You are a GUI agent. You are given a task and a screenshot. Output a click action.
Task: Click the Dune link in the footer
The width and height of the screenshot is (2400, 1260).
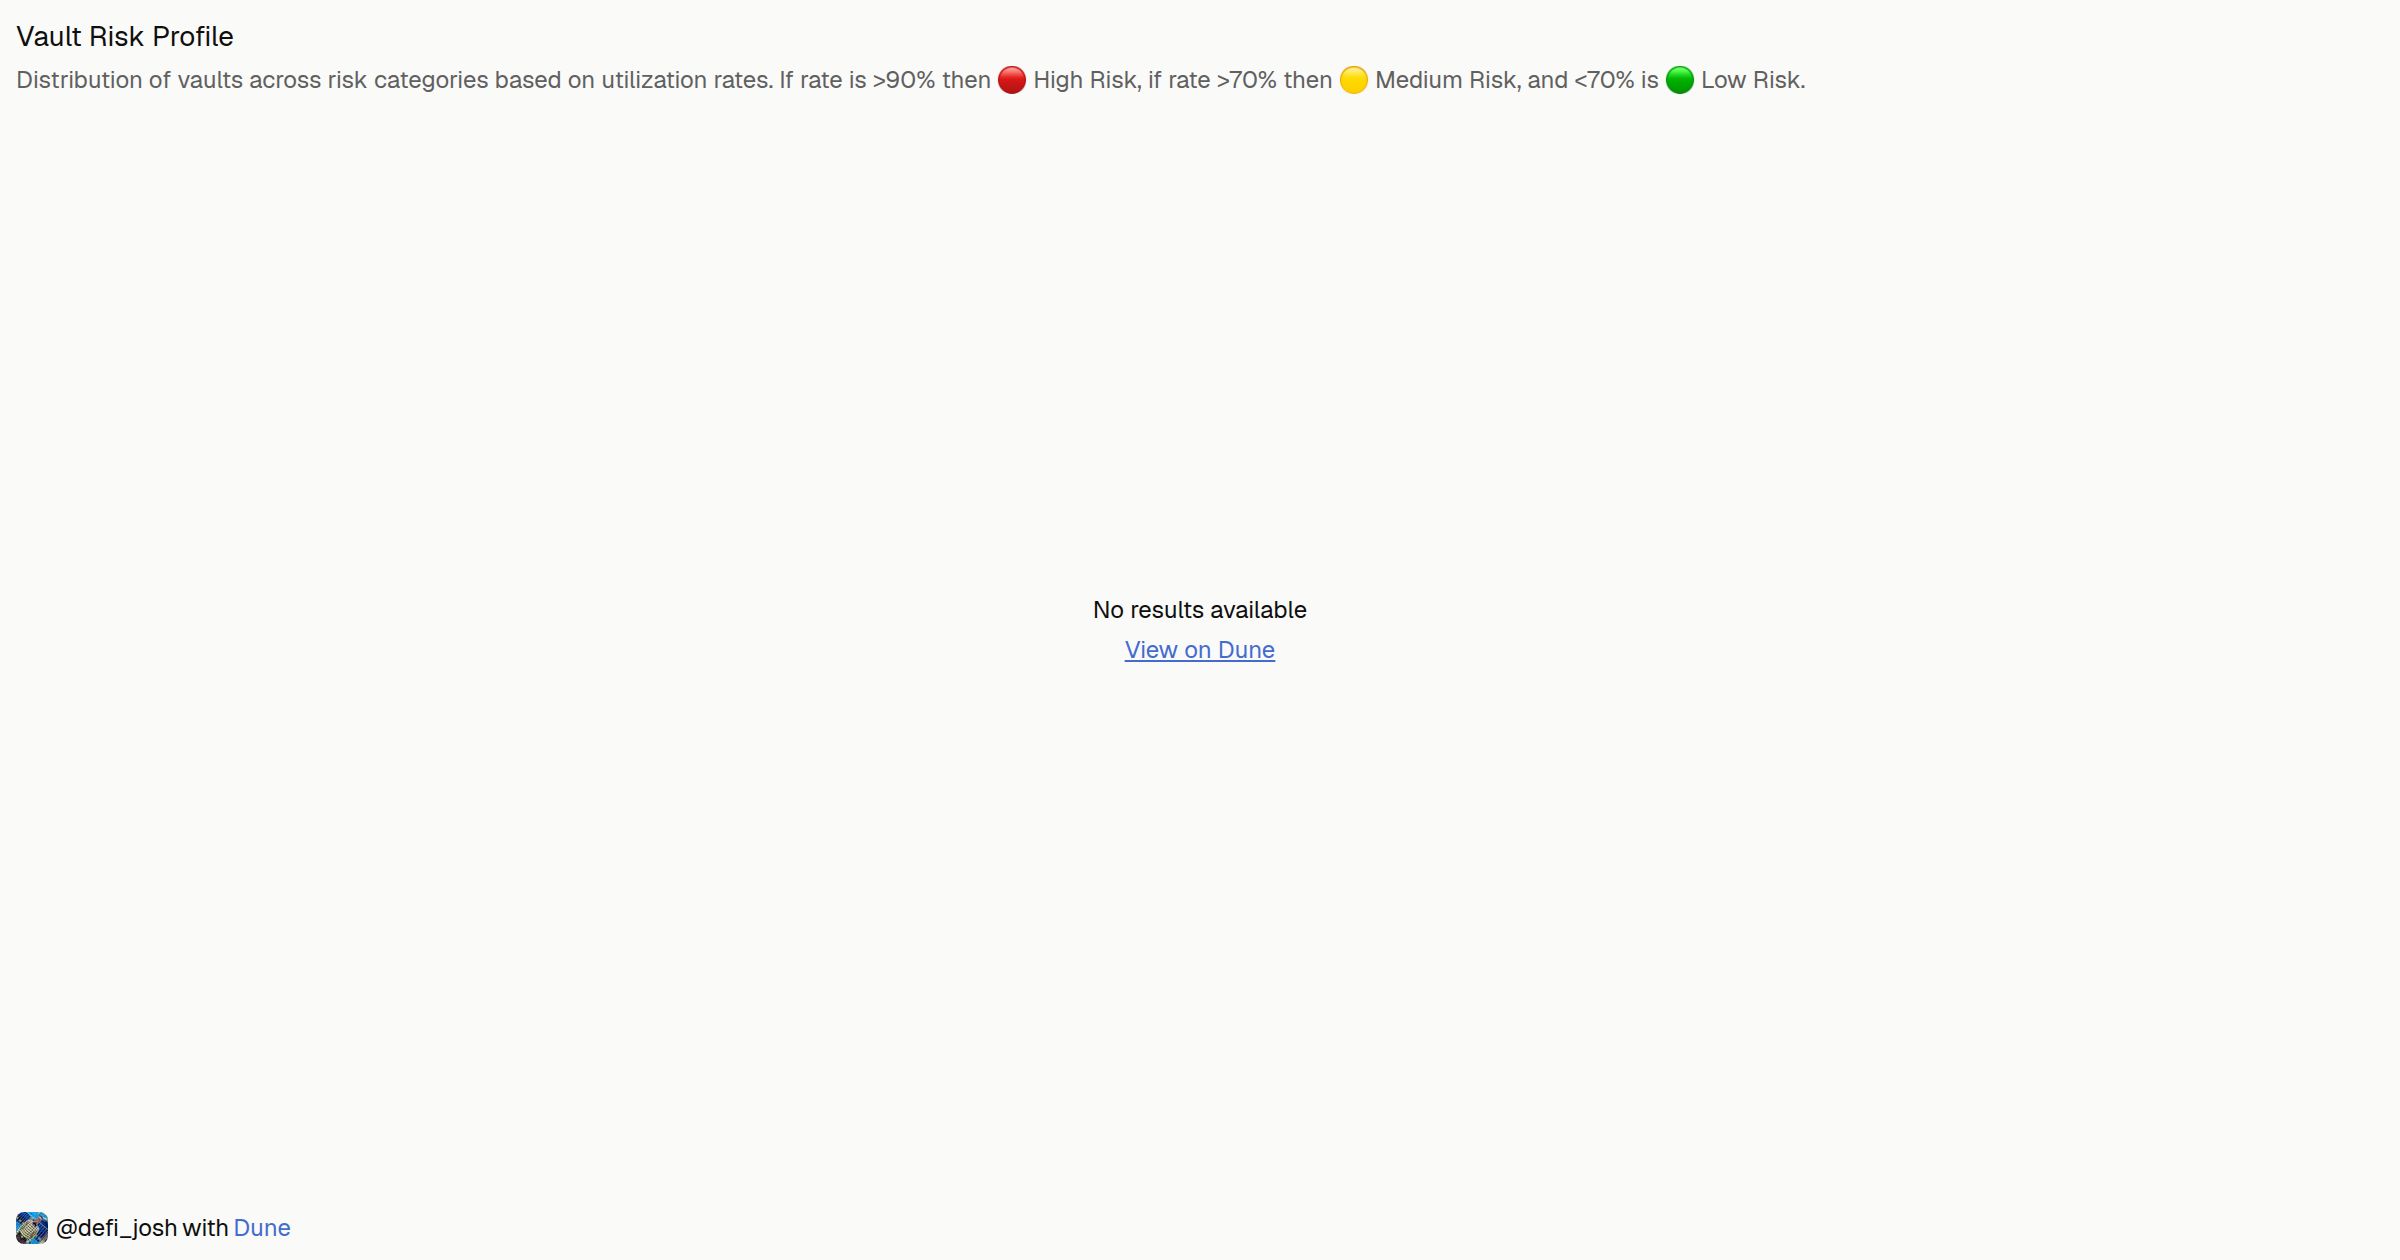[262, 1228]
